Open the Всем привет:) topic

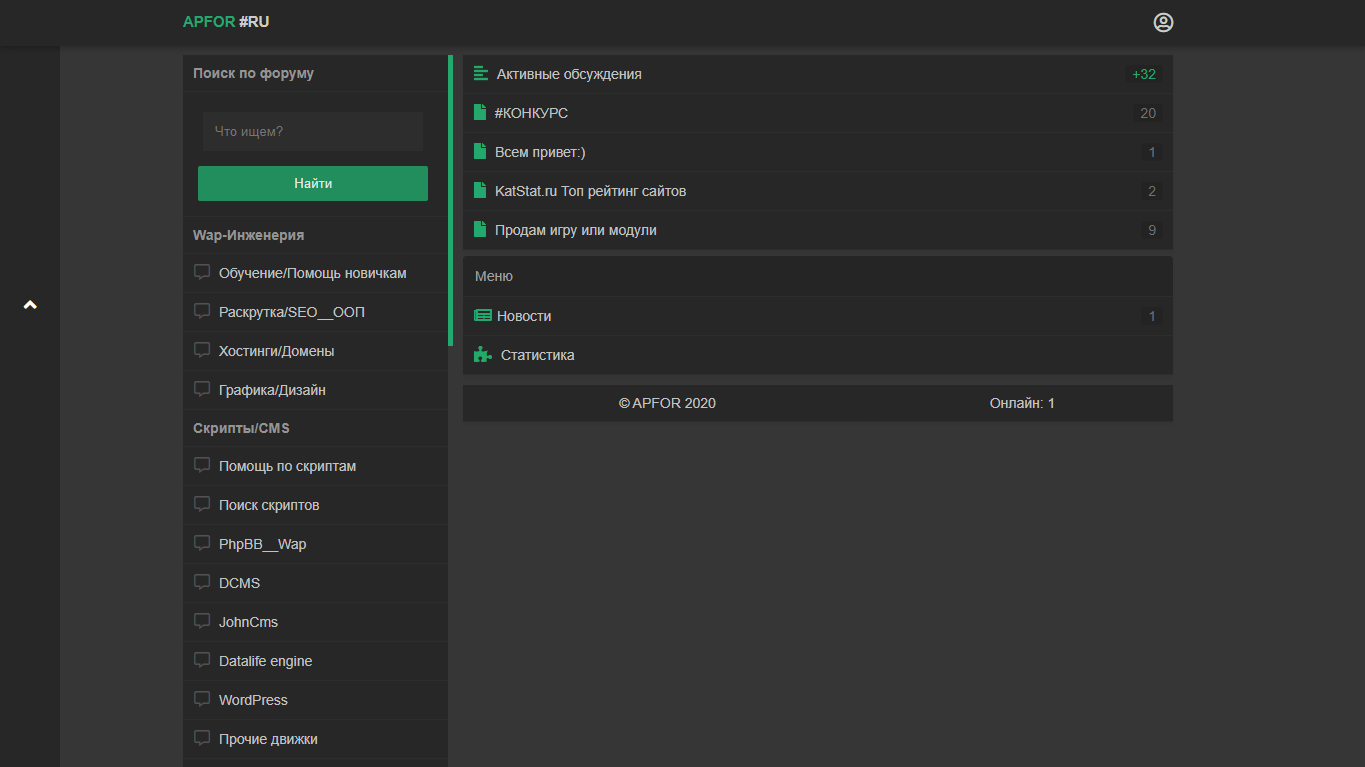coord(818,152)
